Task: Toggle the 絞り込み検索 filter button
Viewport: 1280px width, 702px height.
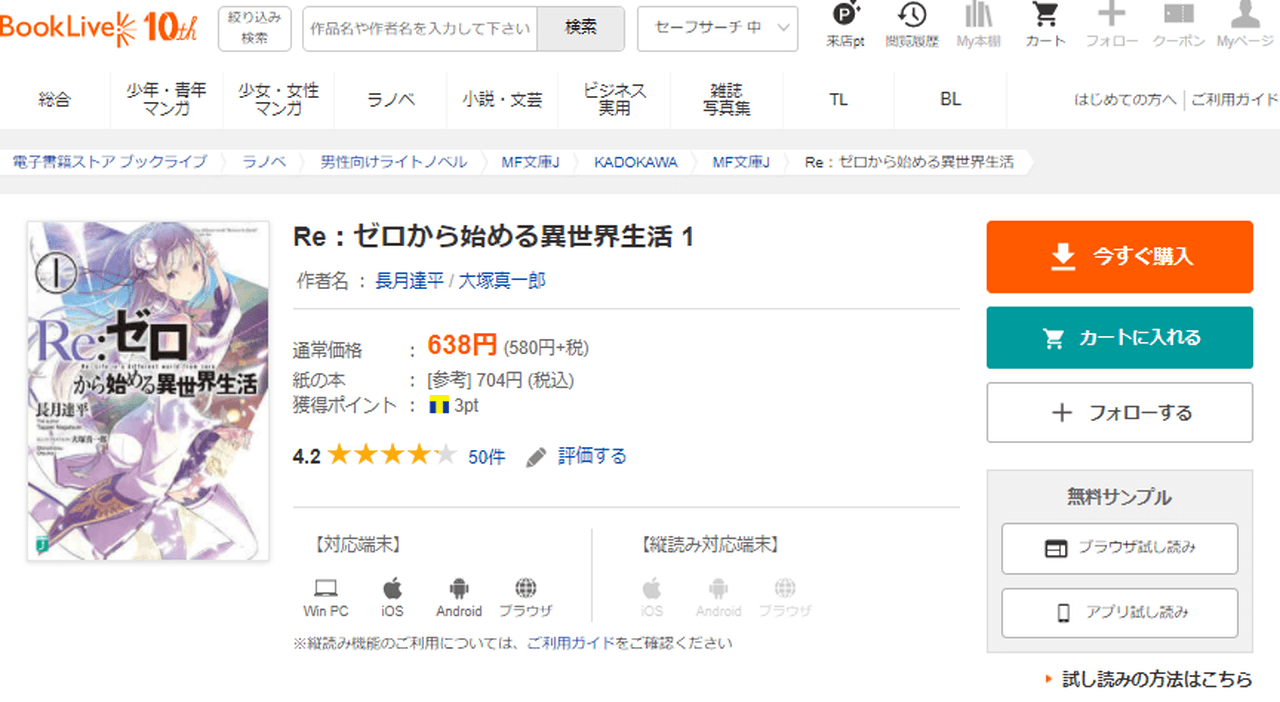Action: pyautogui.click(x=254, y=29)
